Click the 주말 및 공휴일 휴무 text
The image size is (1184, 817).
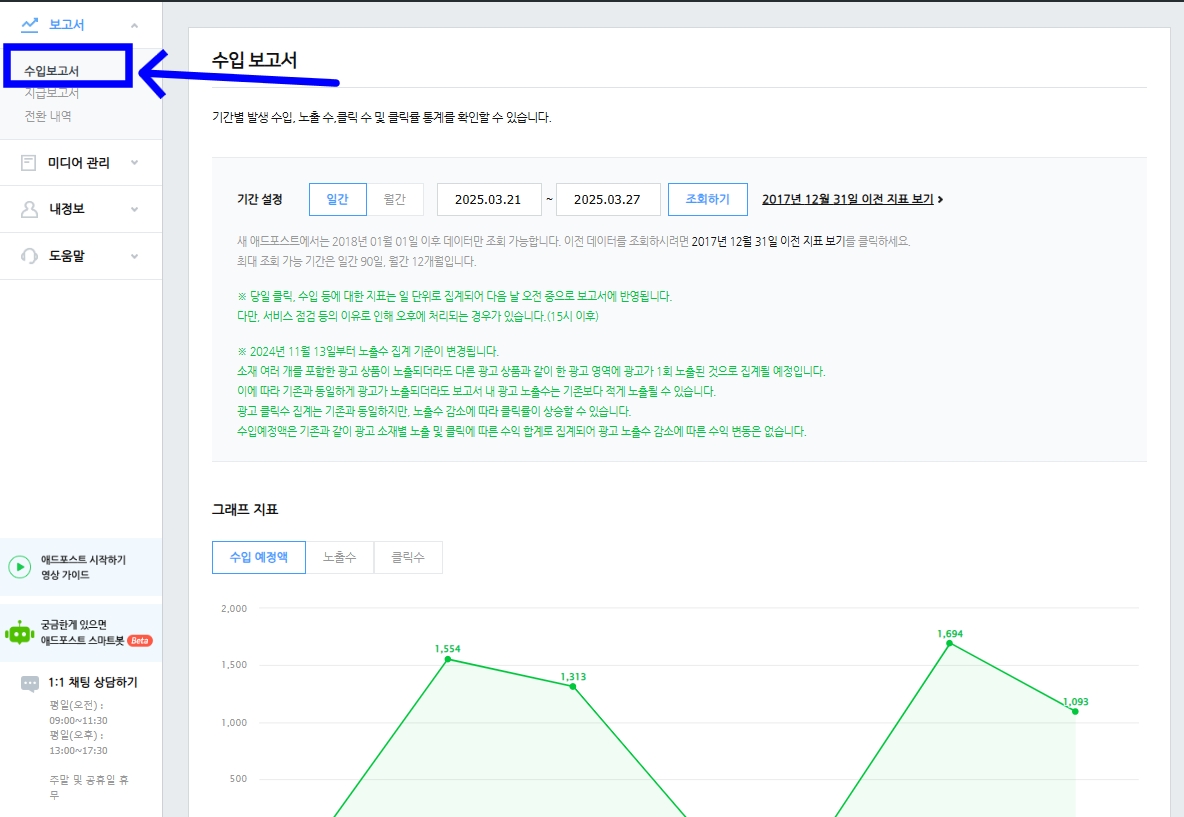pos(89,788)
